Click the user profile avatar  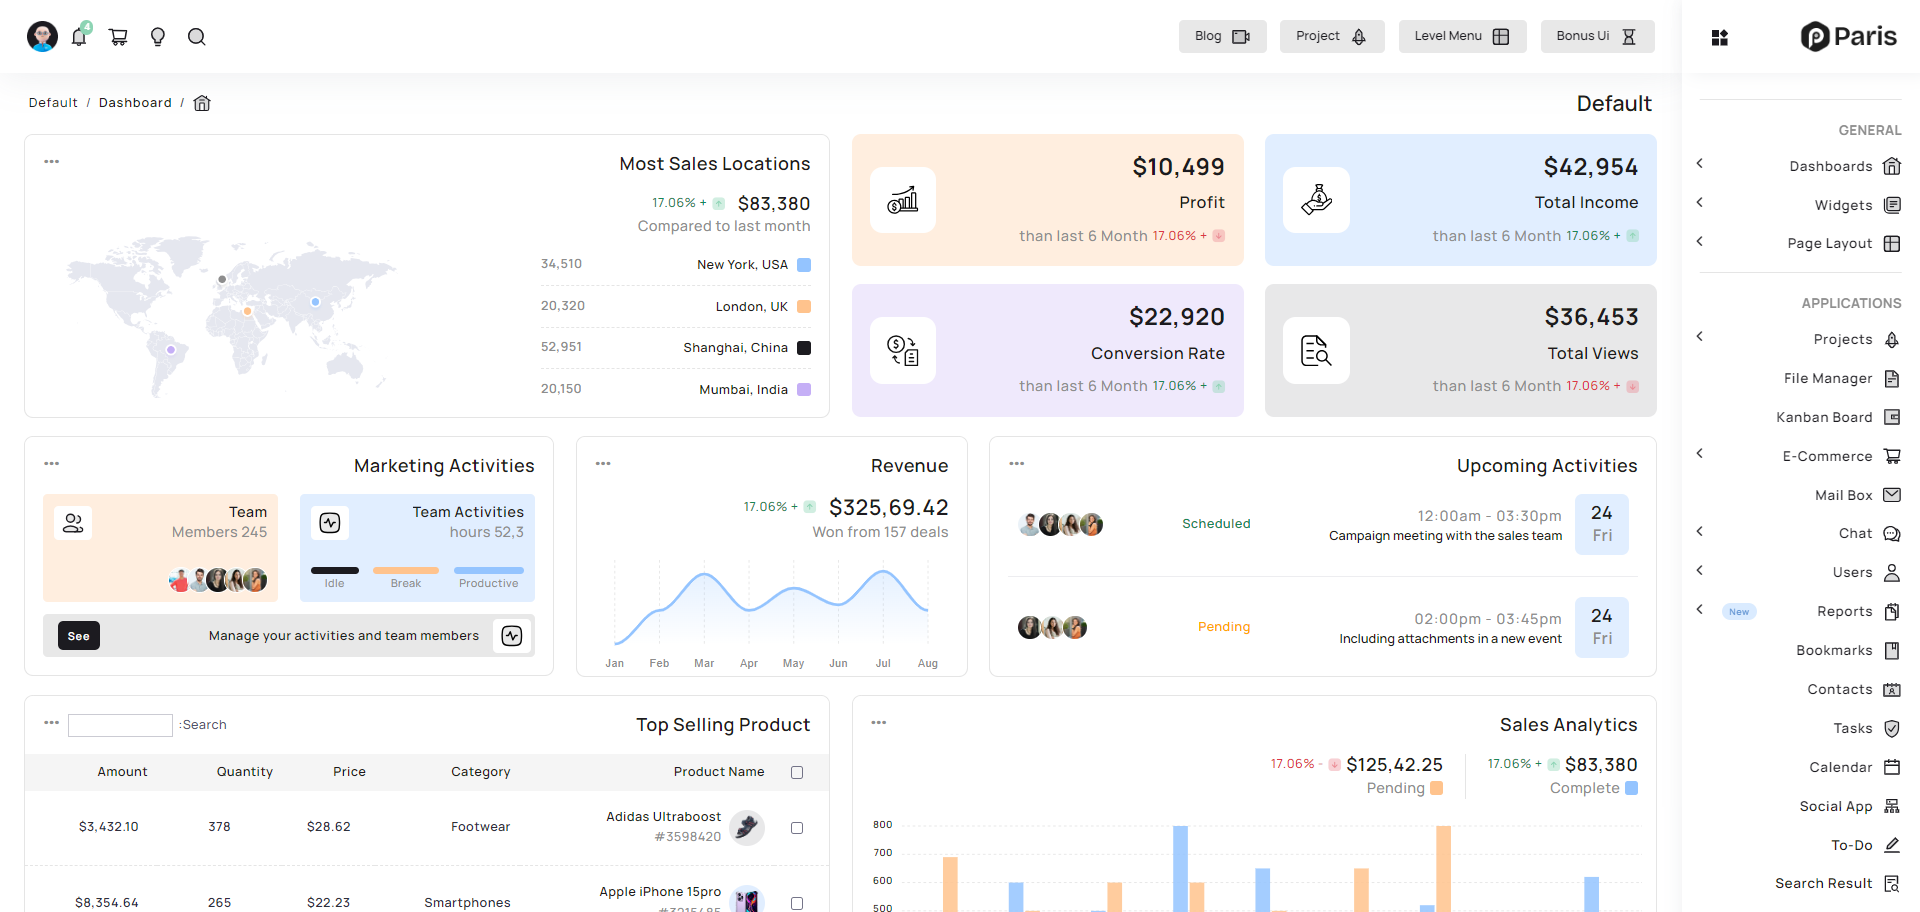[x=42, y=37]
